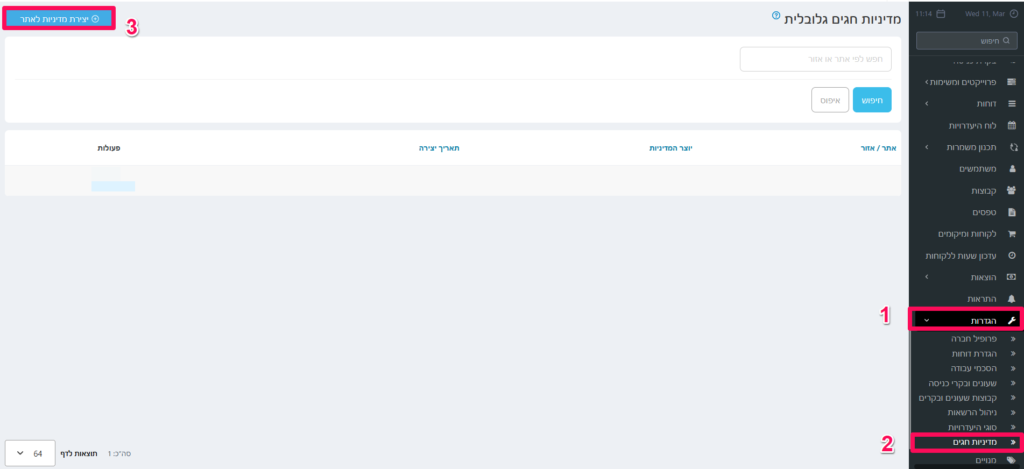Open the התראות bell icon

[1011, 299]
